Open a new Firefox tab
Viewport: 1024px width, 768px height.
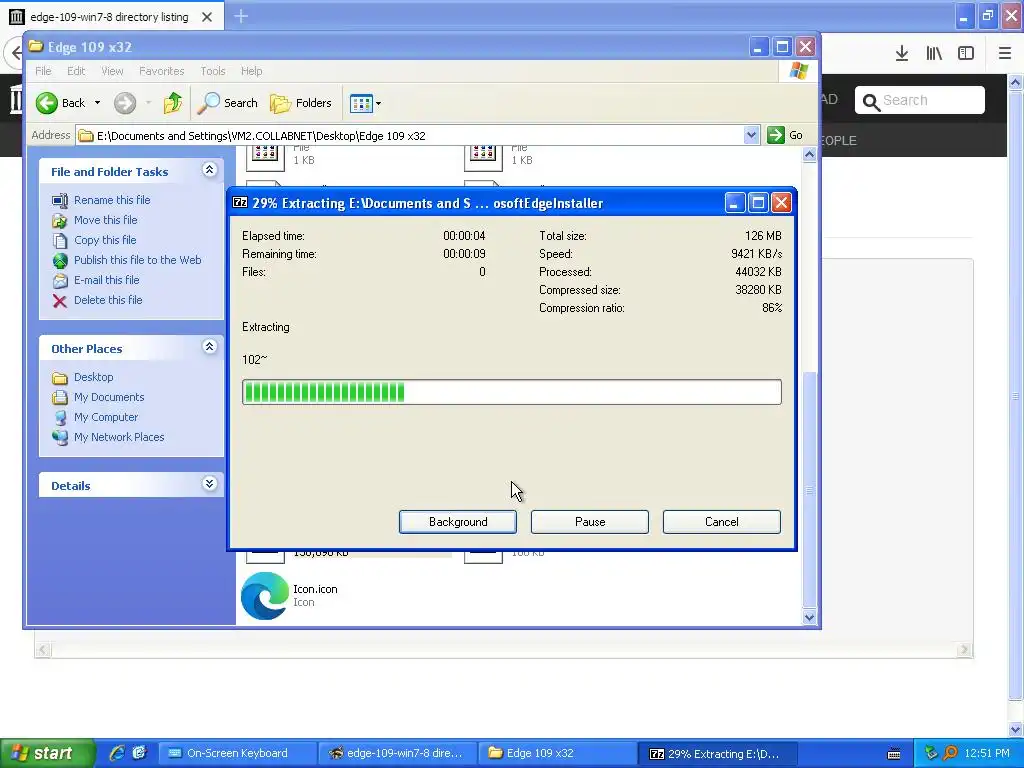click(x=241, y=16)
